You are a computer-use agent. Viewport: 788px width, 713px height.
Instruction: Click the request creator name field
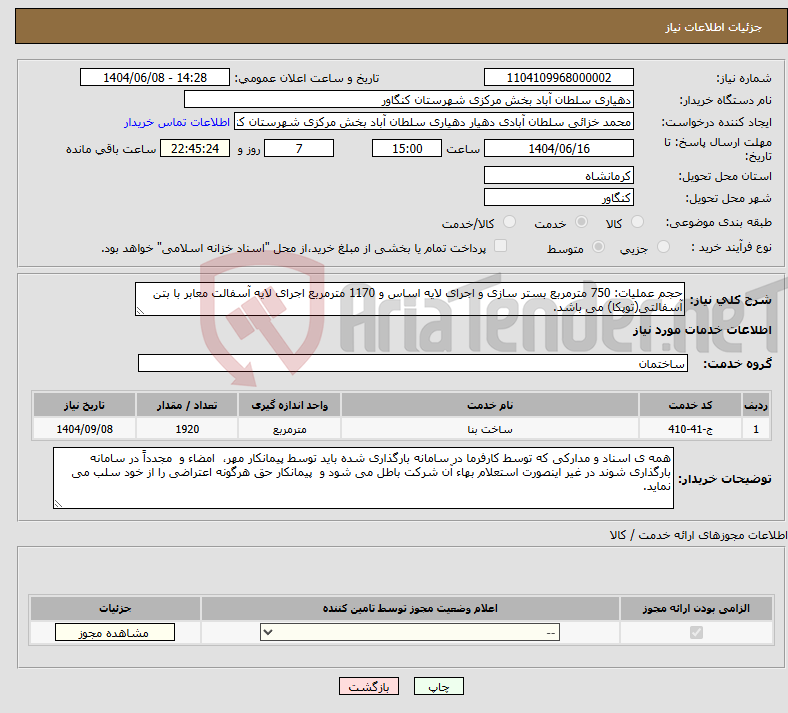[434, 122]
